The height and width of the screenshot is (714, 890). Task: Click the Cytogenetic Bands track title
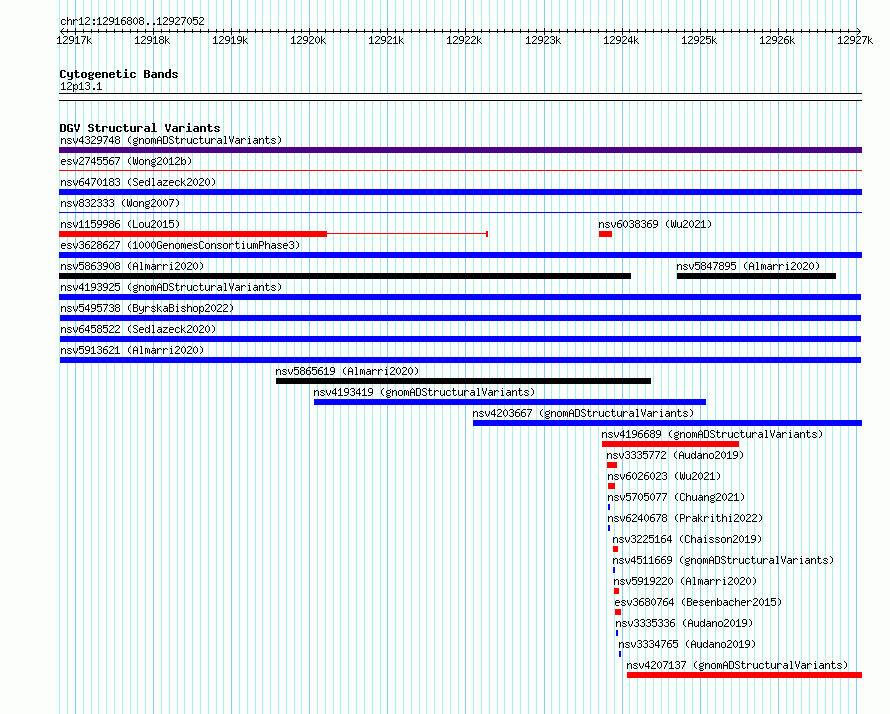(x=119, y=74)
